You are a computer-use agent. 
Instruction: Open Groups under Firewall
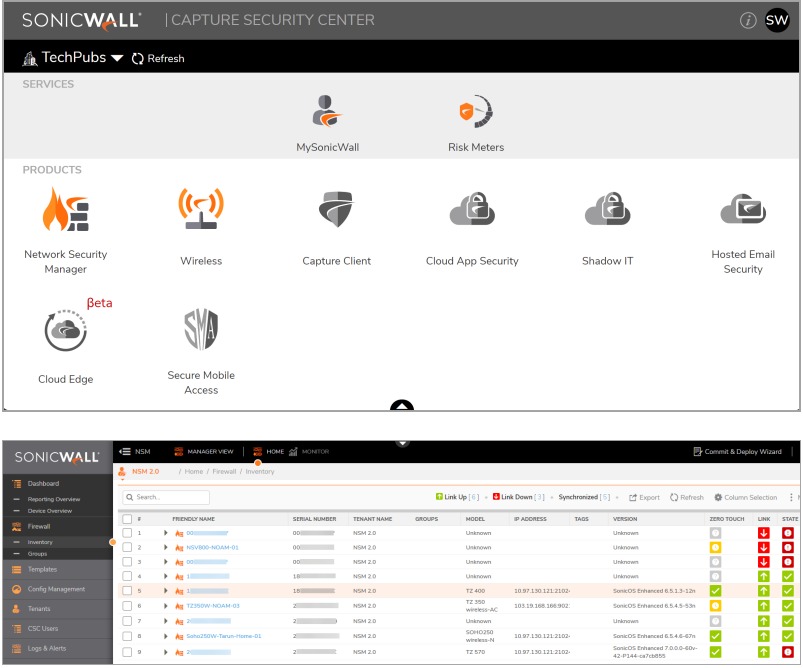click(37, 554)
